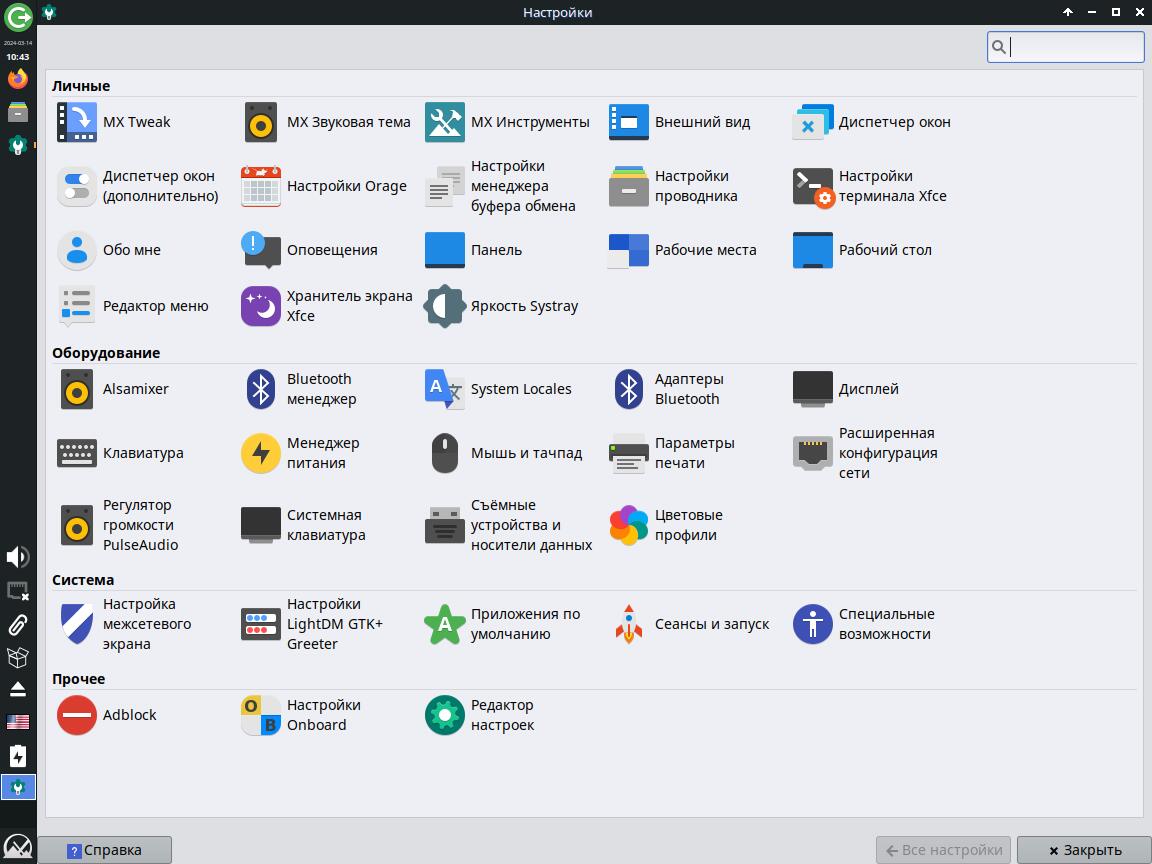Open Оповещения settings
Image resolution: width=1152 pixels, height=864 pixels.
point(309,250)
